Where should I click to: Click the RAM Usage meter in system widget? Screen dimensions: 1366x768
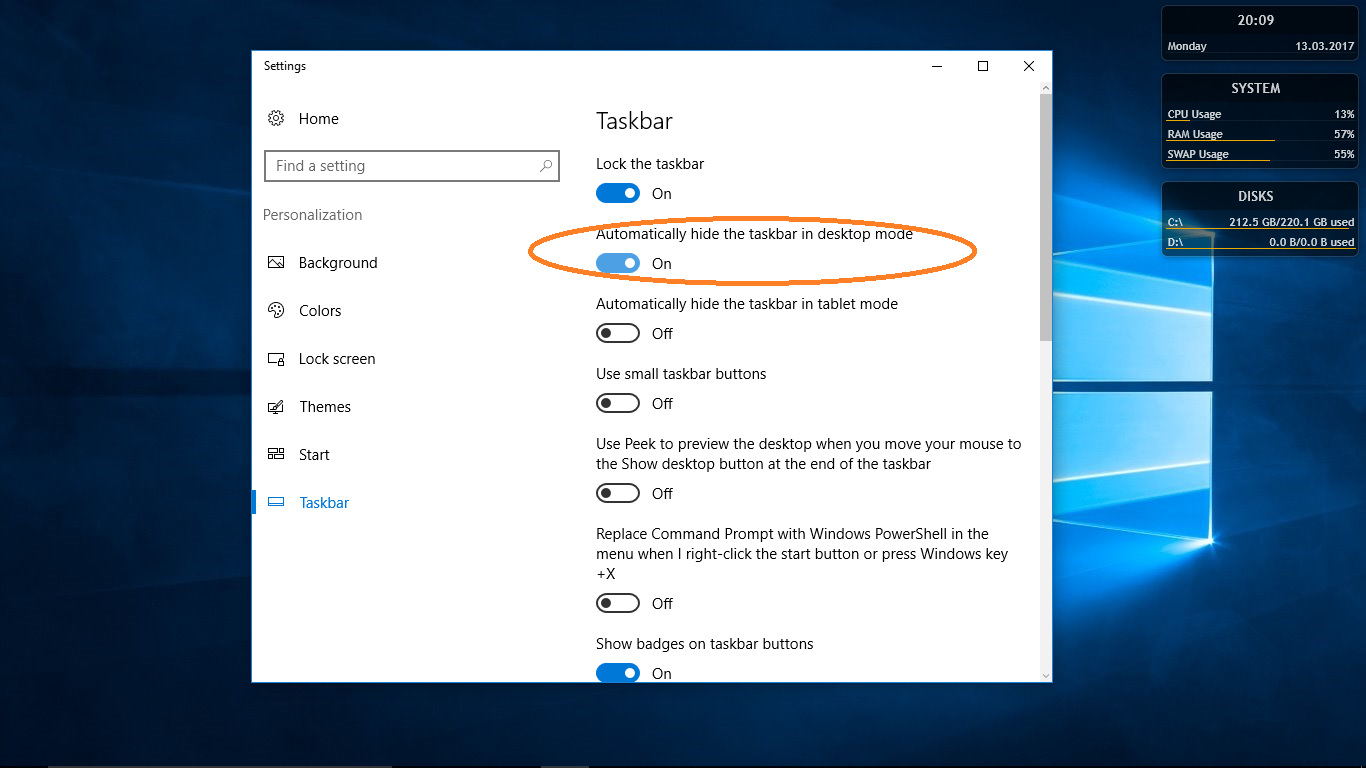[1259, 133]
